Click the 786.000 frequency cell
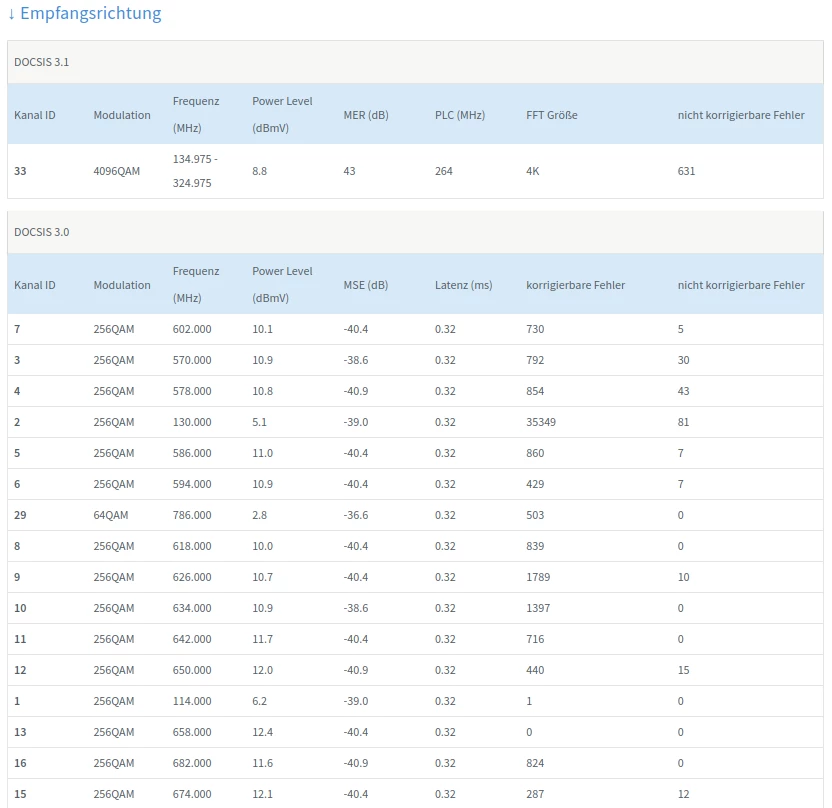832x808 pixels. click(192, 515)
